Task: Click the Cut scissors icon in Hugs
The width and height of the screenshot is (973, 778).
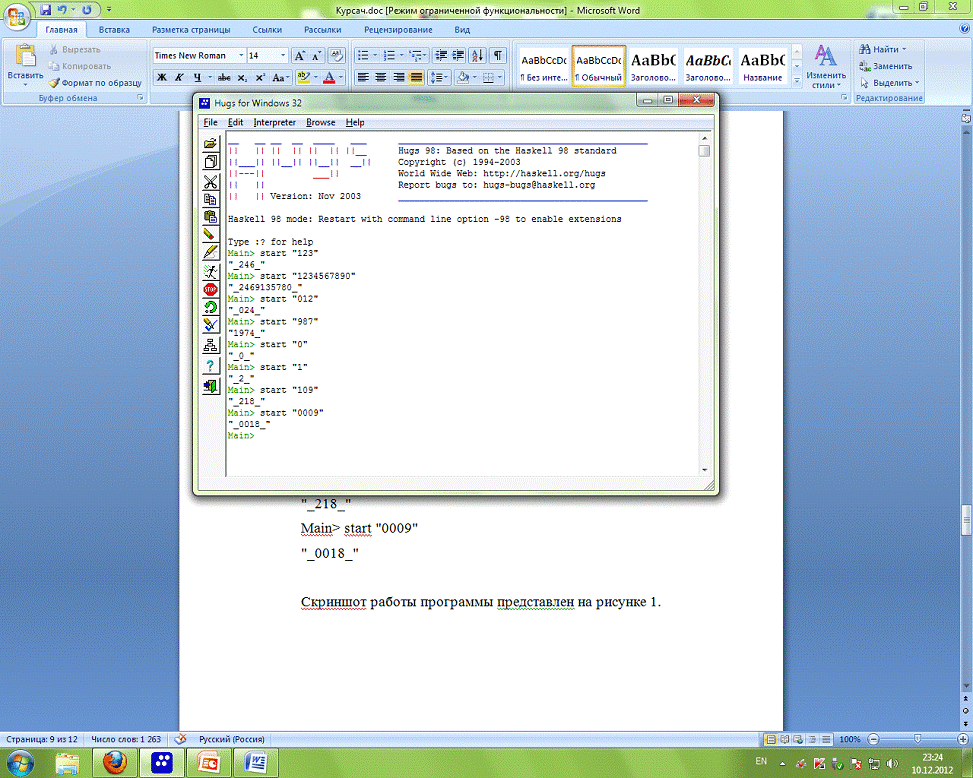Action: pyautogui.click(x=210, y=182)
